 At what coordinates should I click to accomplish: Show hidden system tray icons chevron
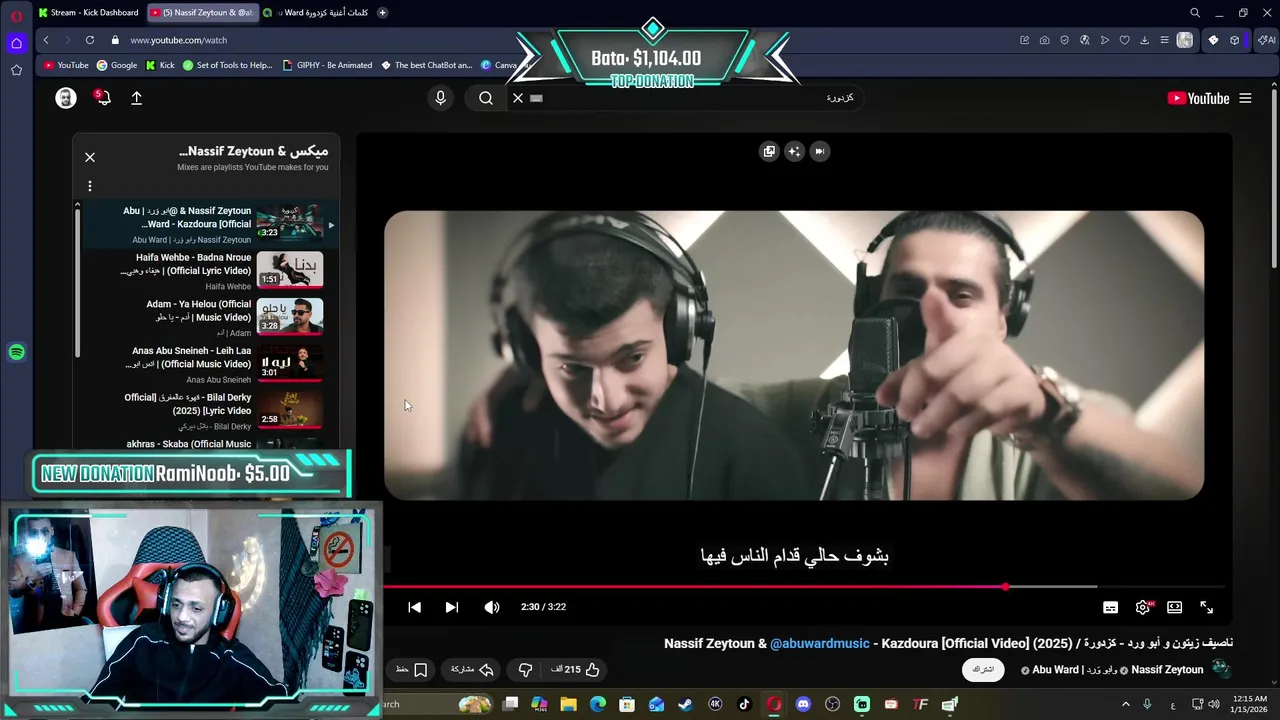tap(1126, 704)
